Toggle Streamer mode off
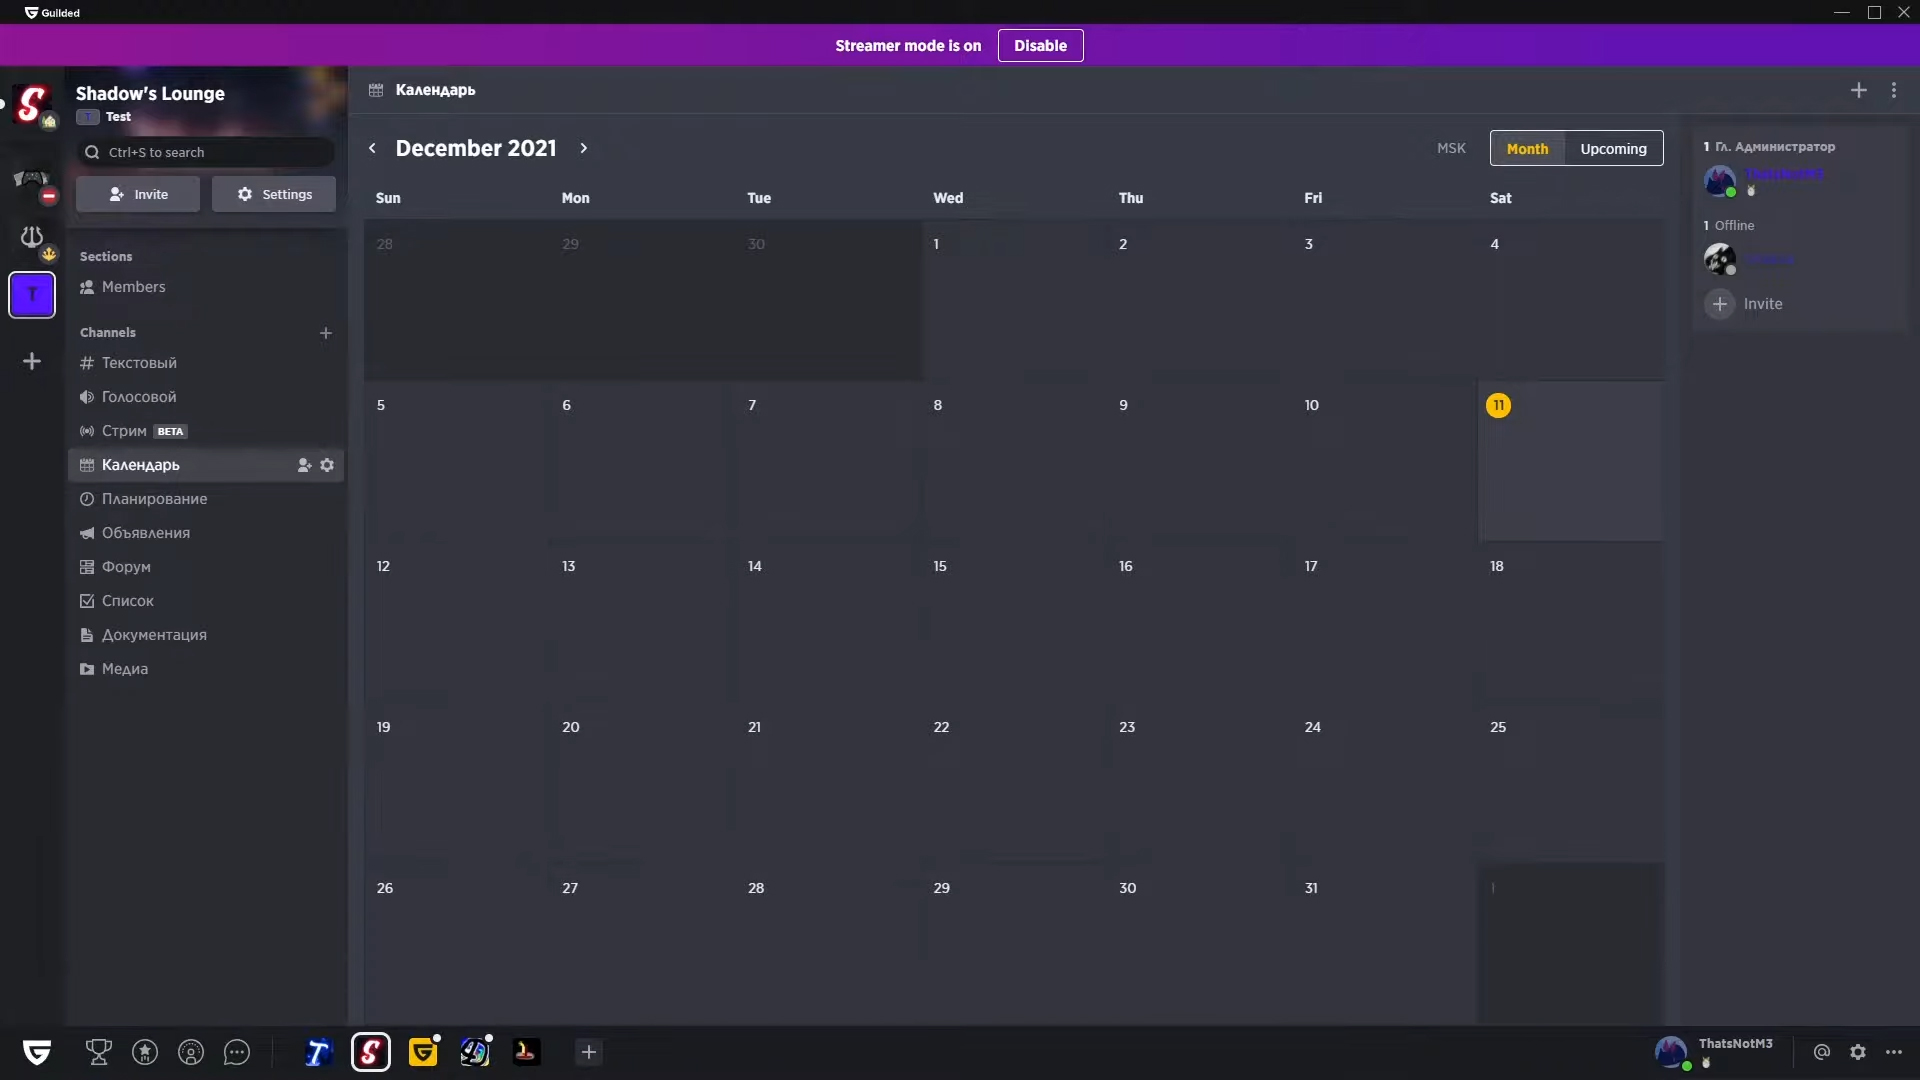1920x1080 pixels. click(1040, 45)
